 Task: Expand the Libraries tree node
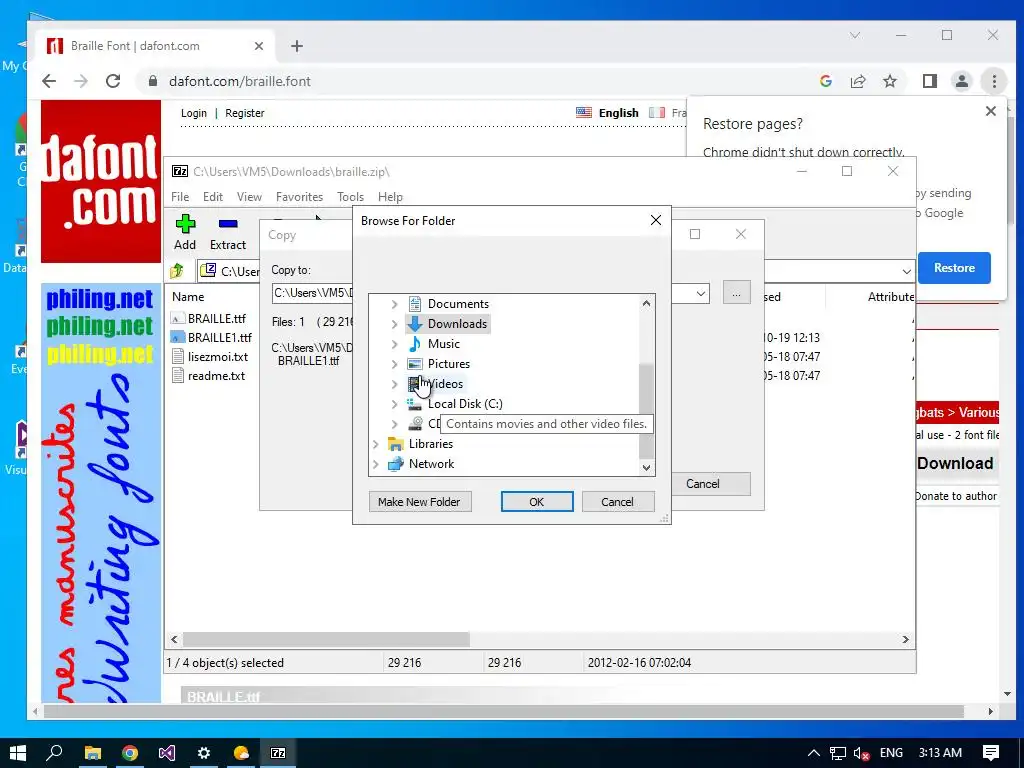376,444
